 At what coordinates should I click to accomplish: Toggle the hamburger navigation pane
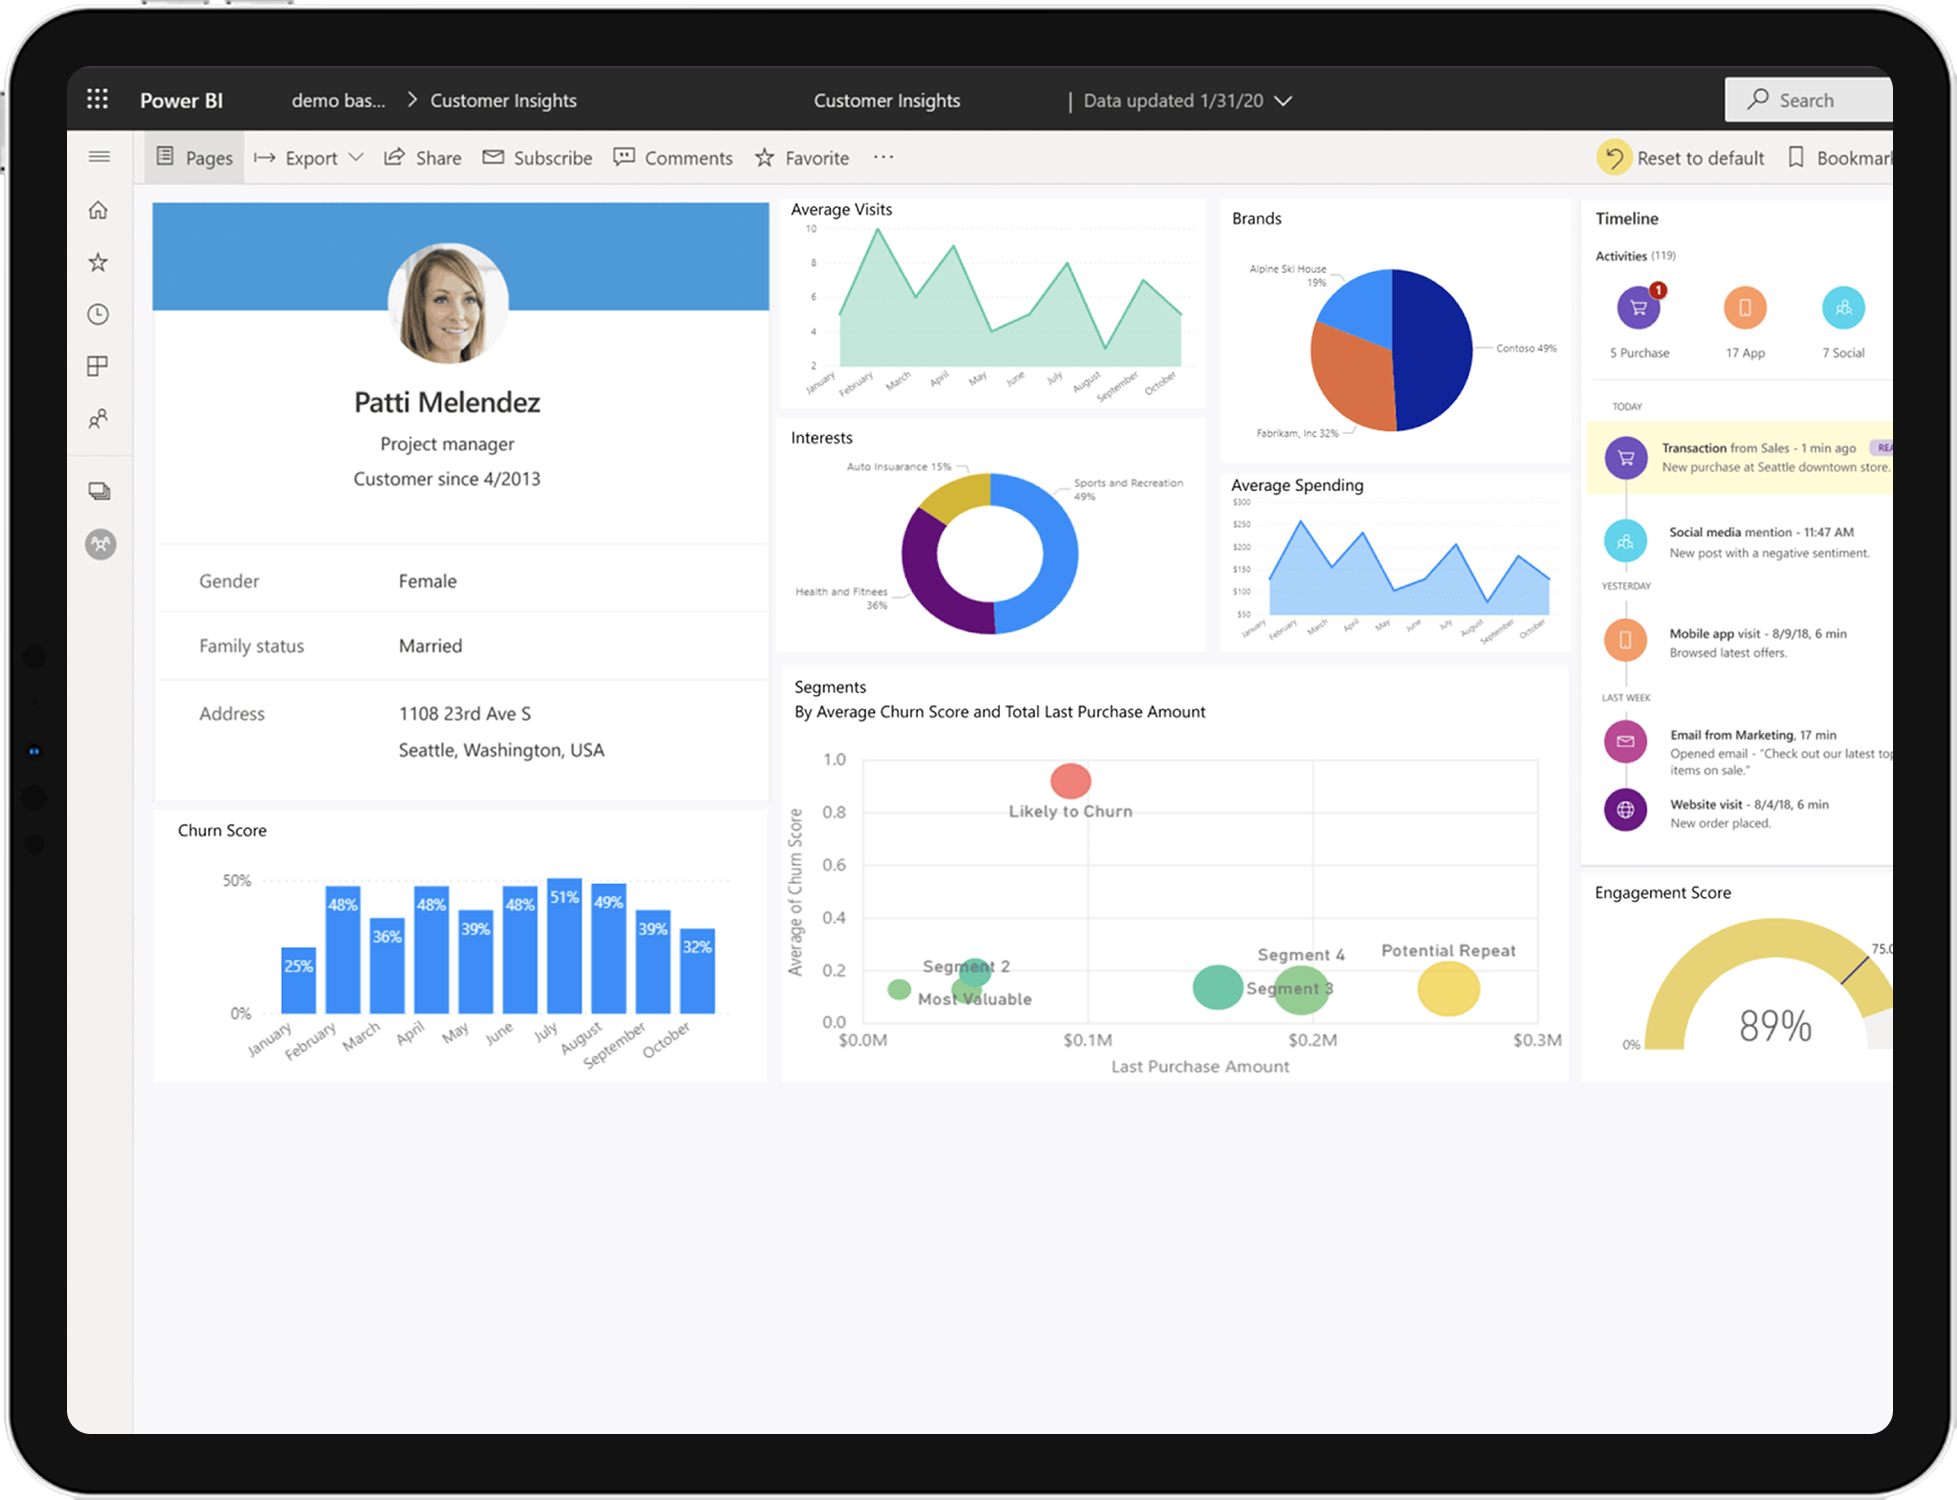[x=99, y=156]
